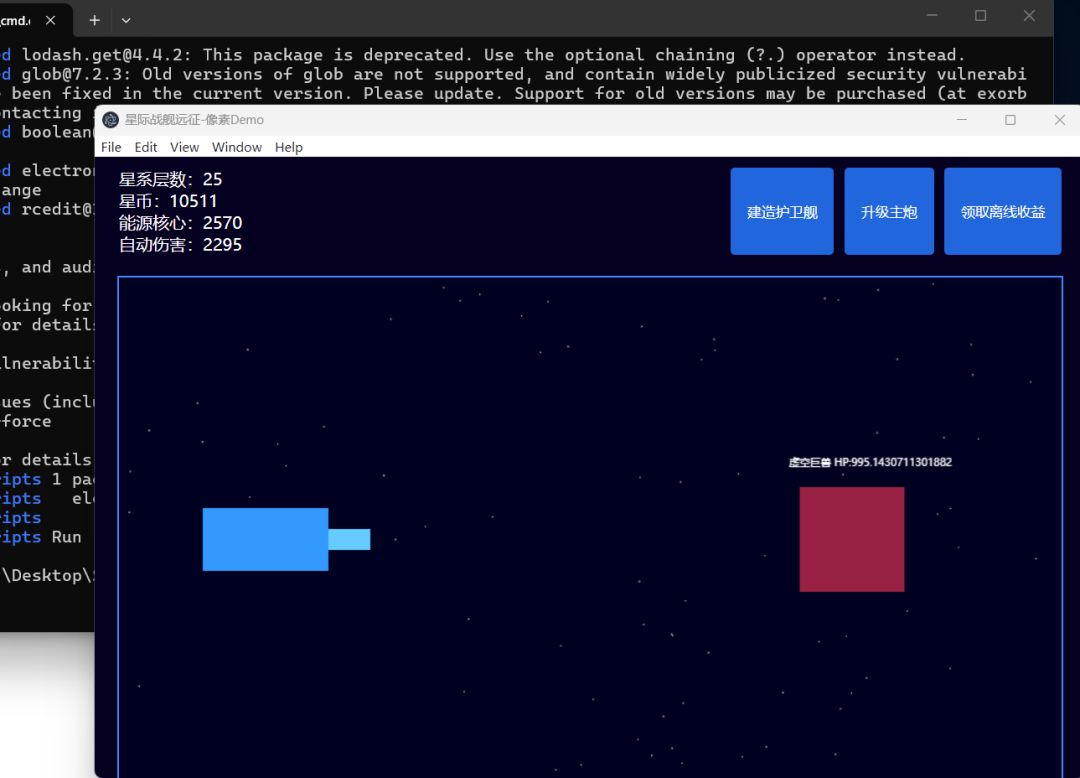Image resolution: width=1080 pixels, height=778 pixels.
Task: Claim offline earnings via 领取离线收益
Action: point(1003,211)
